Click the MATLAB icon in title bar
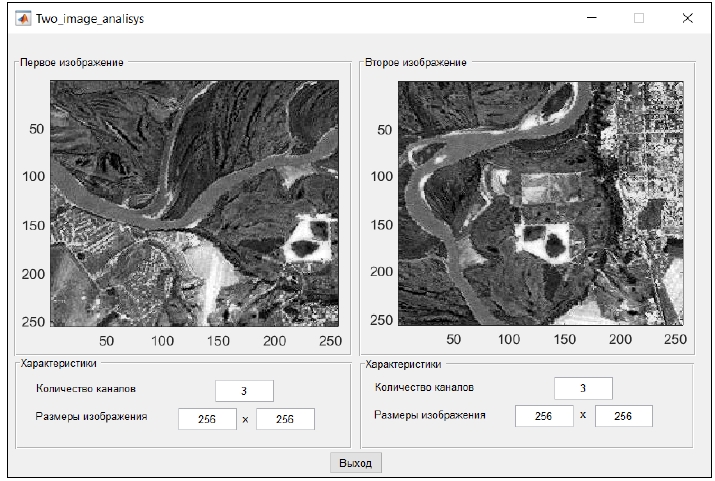The height and width of the screenshot is (481, 715). coord(21,18)
